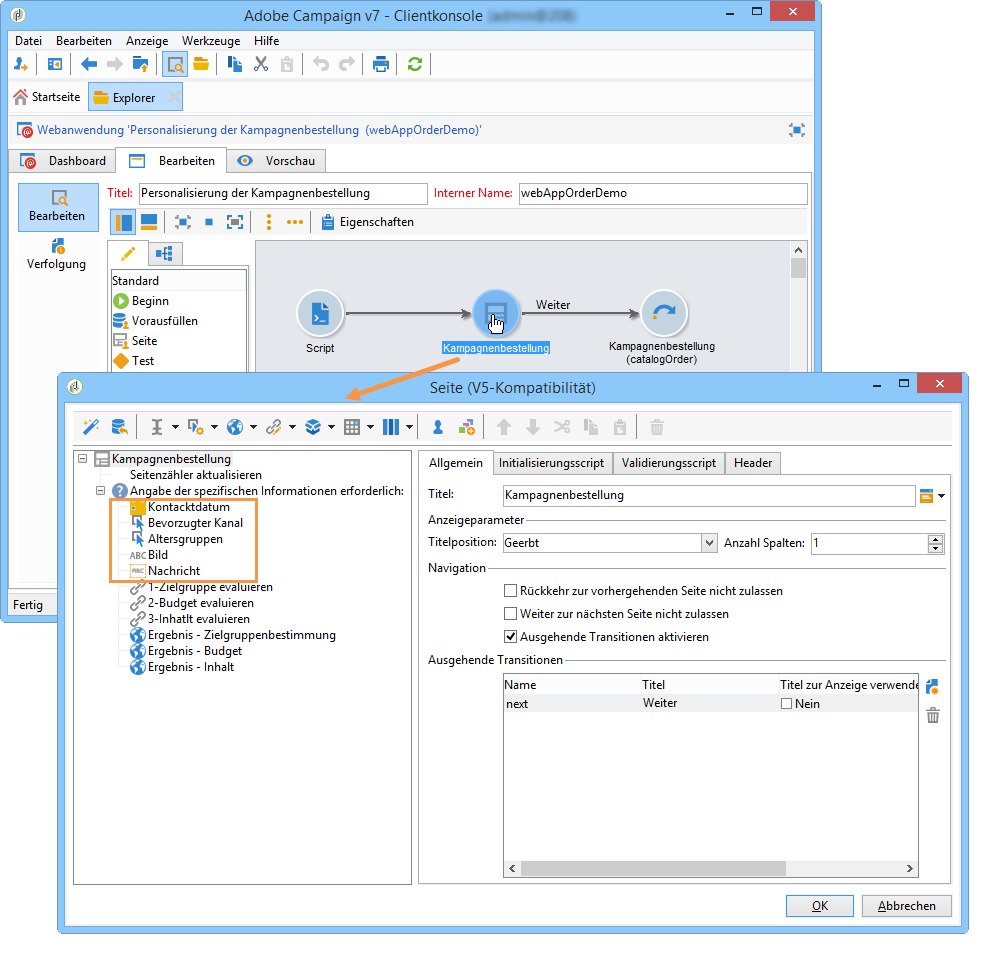Click the trash icon in Seite toolbar
The image size is (1002, 971).
[x=656, y=427]
